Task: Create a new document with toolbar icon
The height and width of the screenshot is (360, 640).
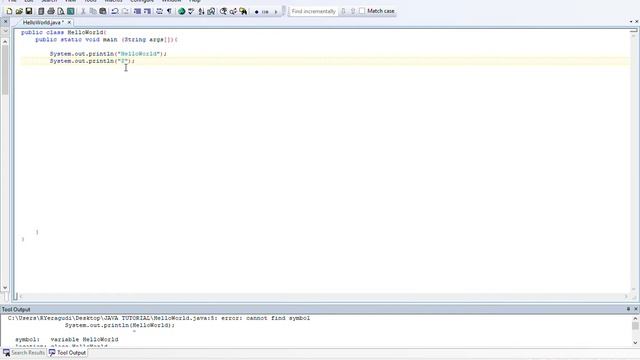Action: click(9, 11)
